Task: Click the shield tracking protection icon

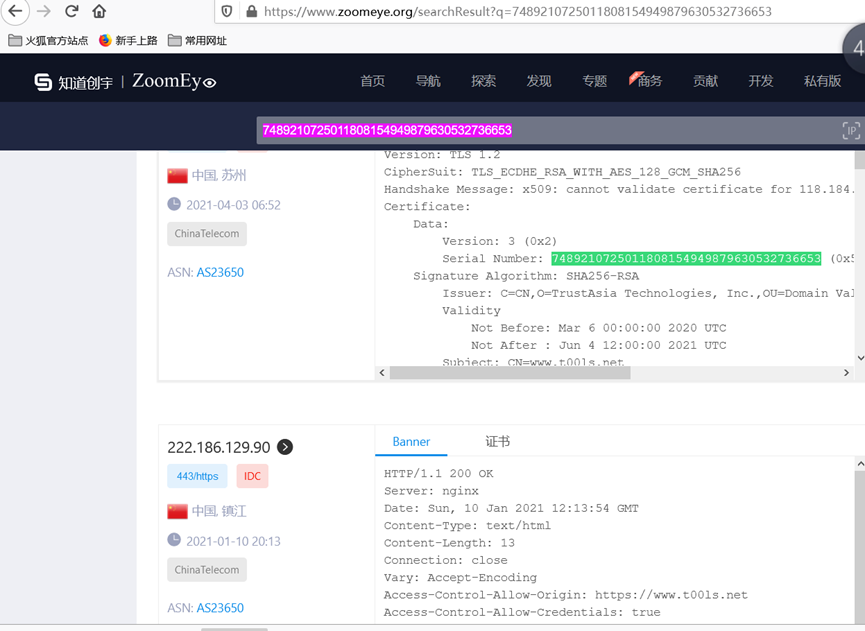Action: pyautogui.click(x=227, y=11)
